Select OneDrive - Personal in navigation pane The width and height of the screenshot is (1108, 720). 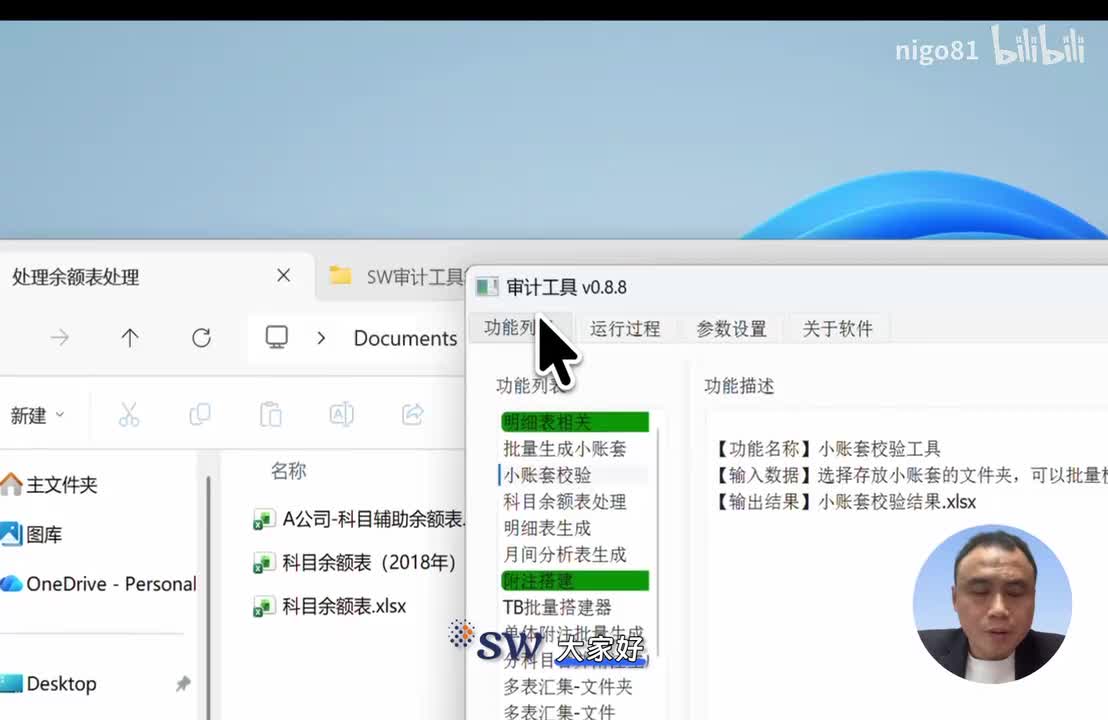98,584
